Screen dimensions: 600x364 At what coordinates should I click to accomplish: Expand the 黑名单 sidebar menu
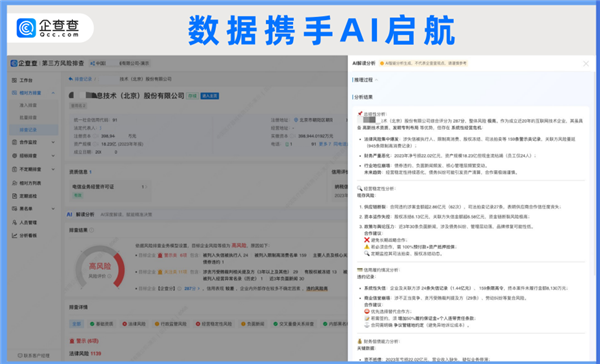[x=53, y=209]
